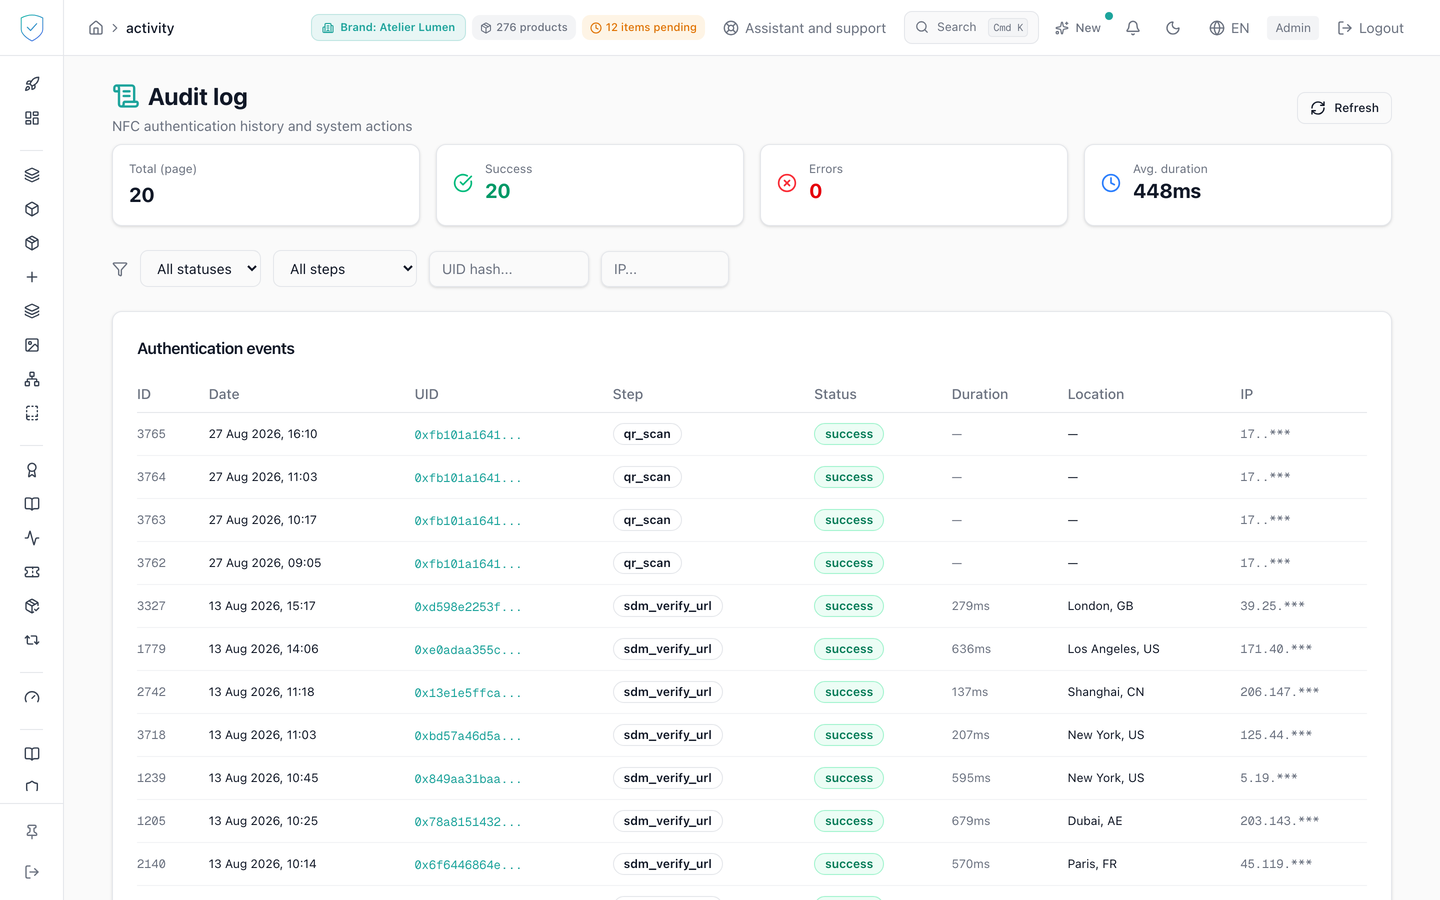Click the Shanghai, CN location cell
The height and width of the screenshot is (900, 1440).
[1106, 692]
